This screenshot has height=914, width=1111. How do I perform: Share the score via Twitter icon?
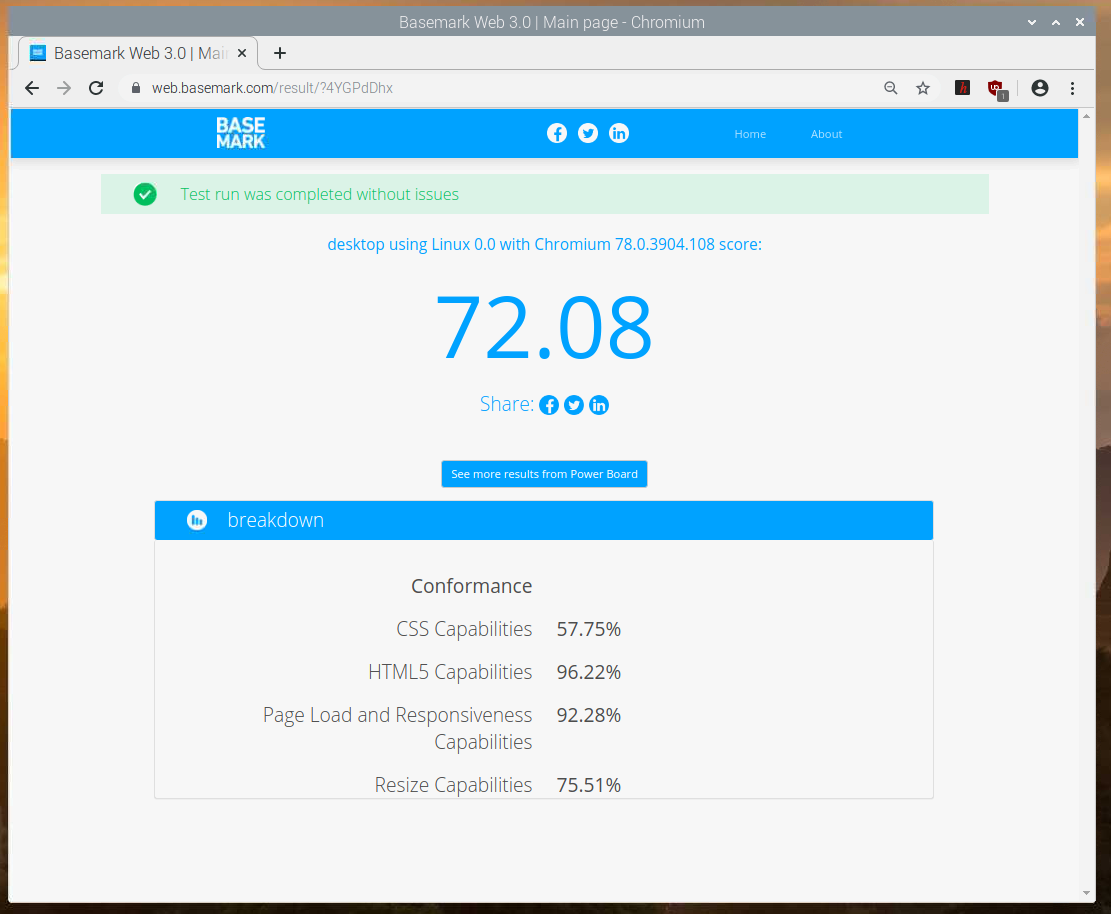pyautogui.click(x=574, y=405)
